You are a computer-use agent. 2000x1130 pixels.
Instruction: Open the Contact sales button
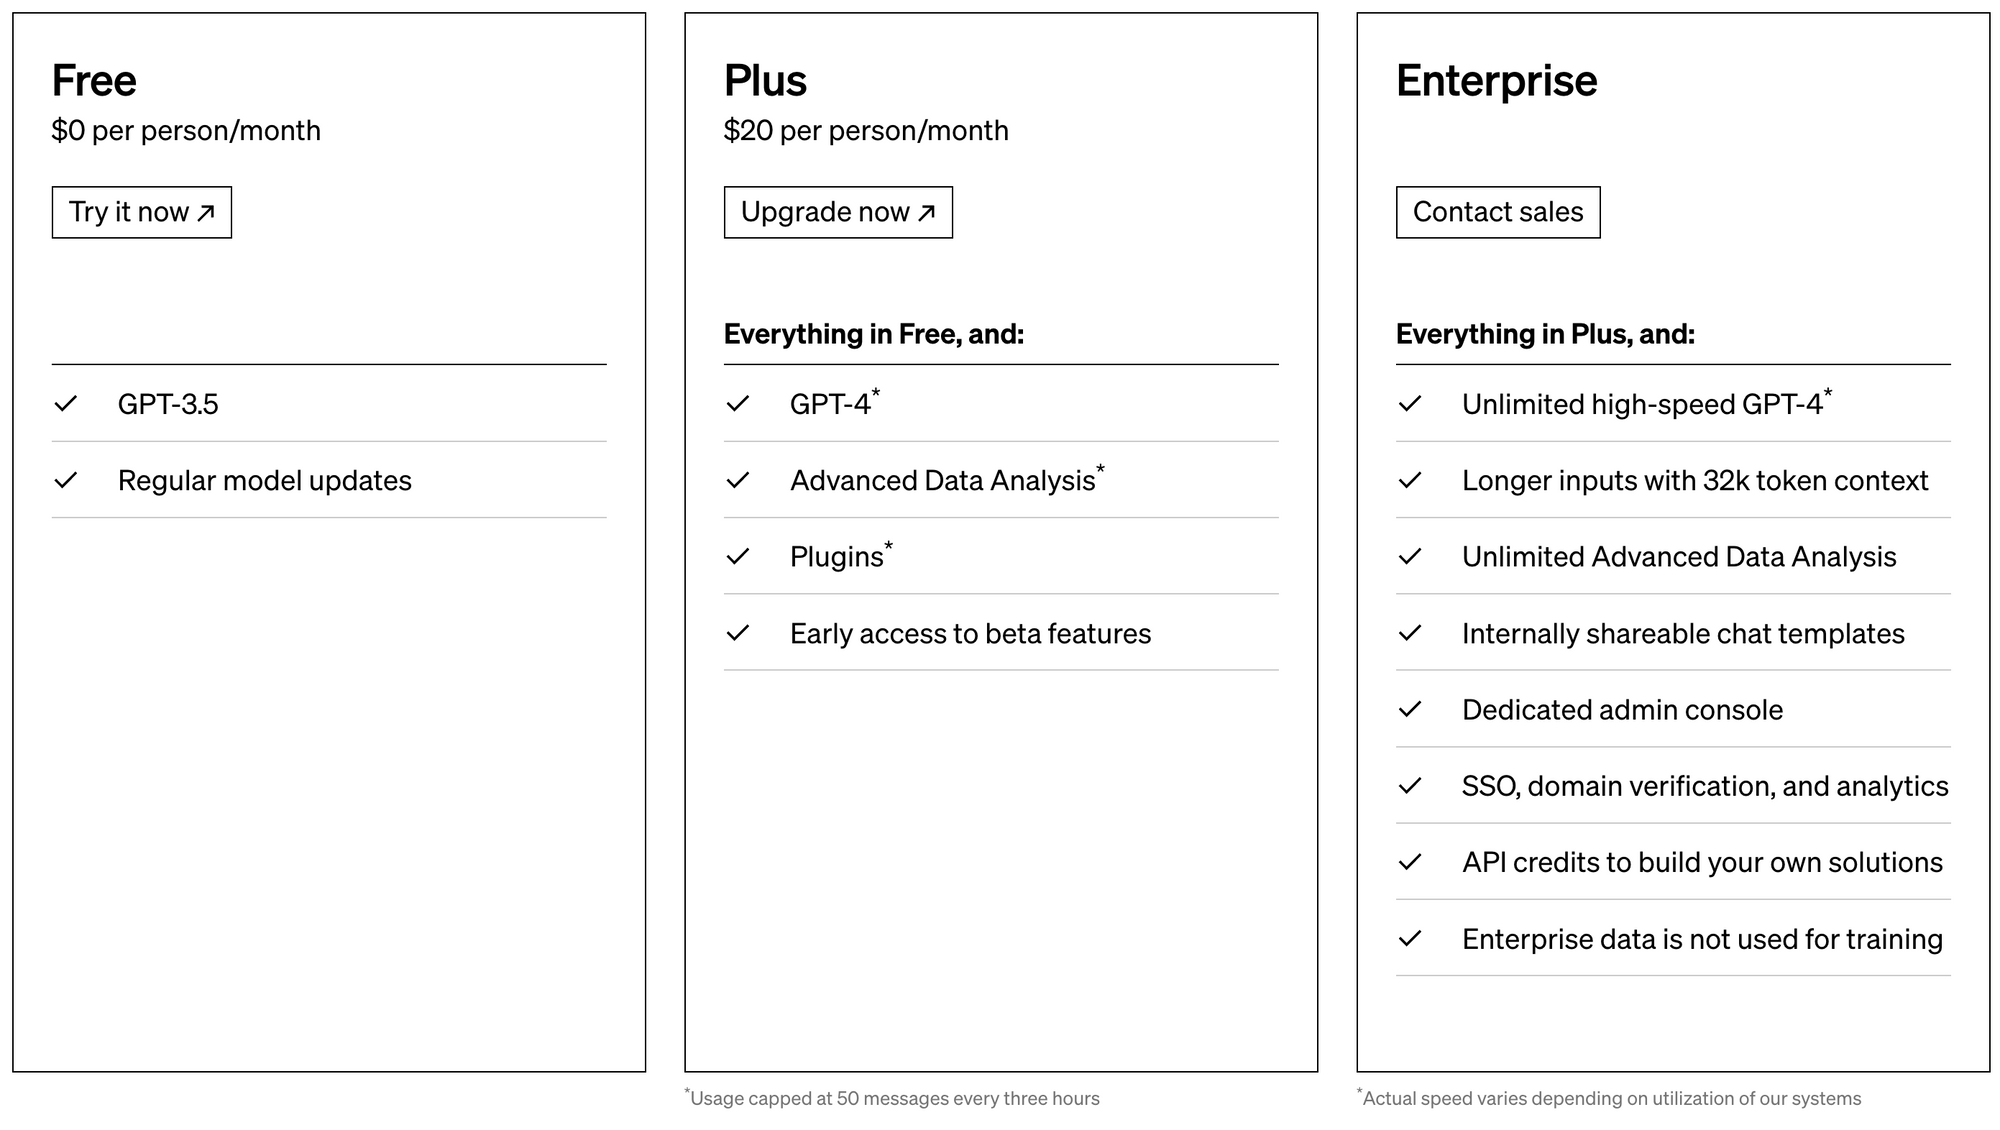1498,212
